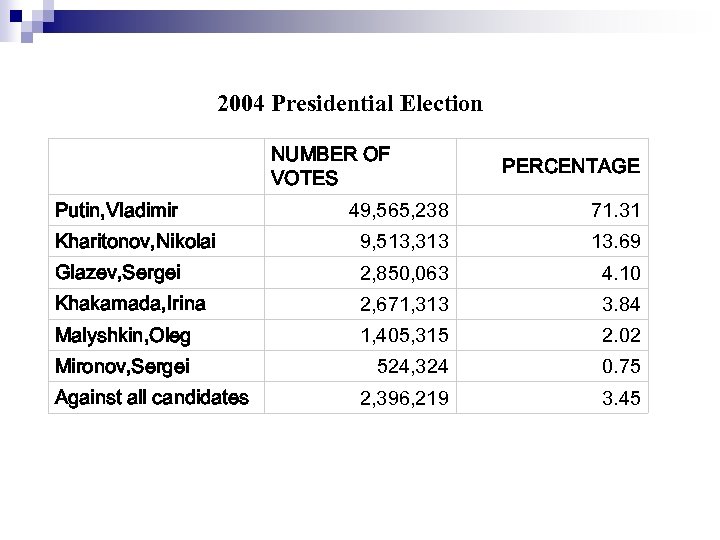
Task: Click the vote count 49,565,238
Action: 398,211
